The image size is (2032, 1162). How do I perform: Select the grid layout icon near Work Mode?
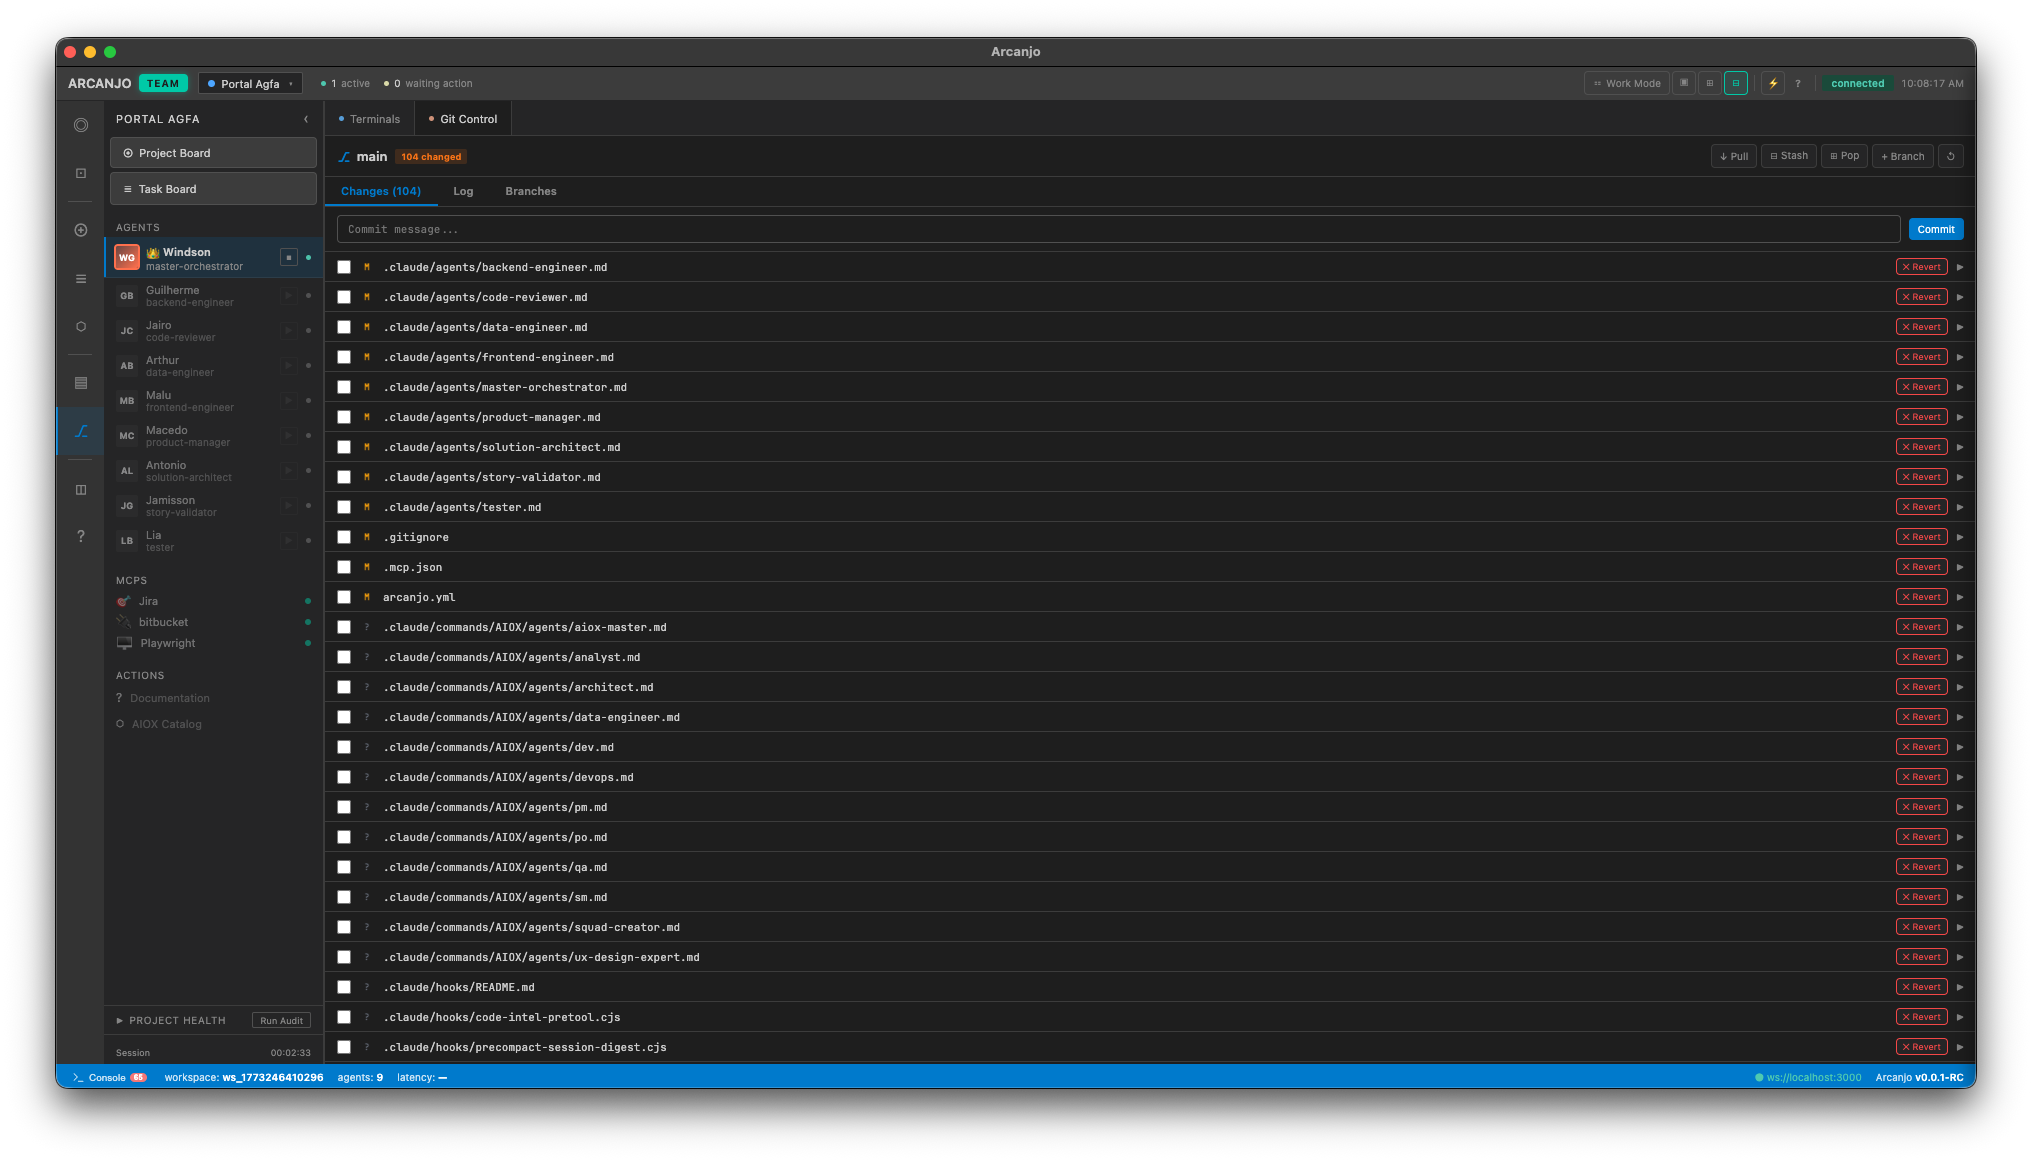tap(1708, 83)
